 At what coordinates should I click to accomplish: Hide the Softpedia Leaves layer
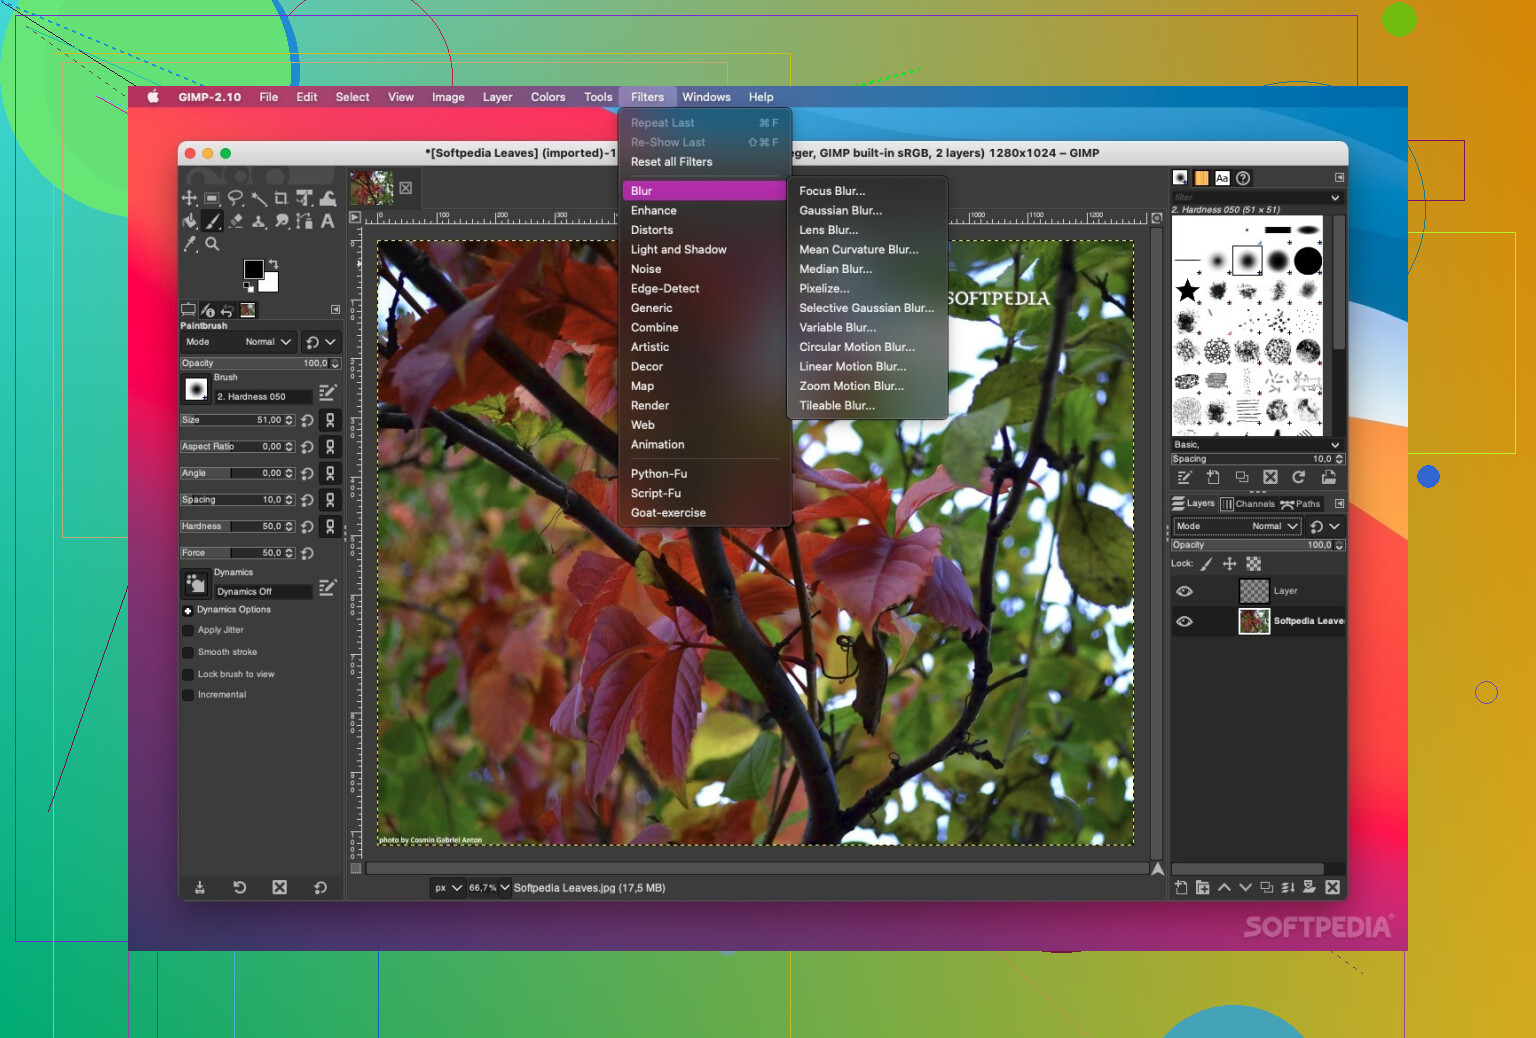click(x=1185, y=621)
